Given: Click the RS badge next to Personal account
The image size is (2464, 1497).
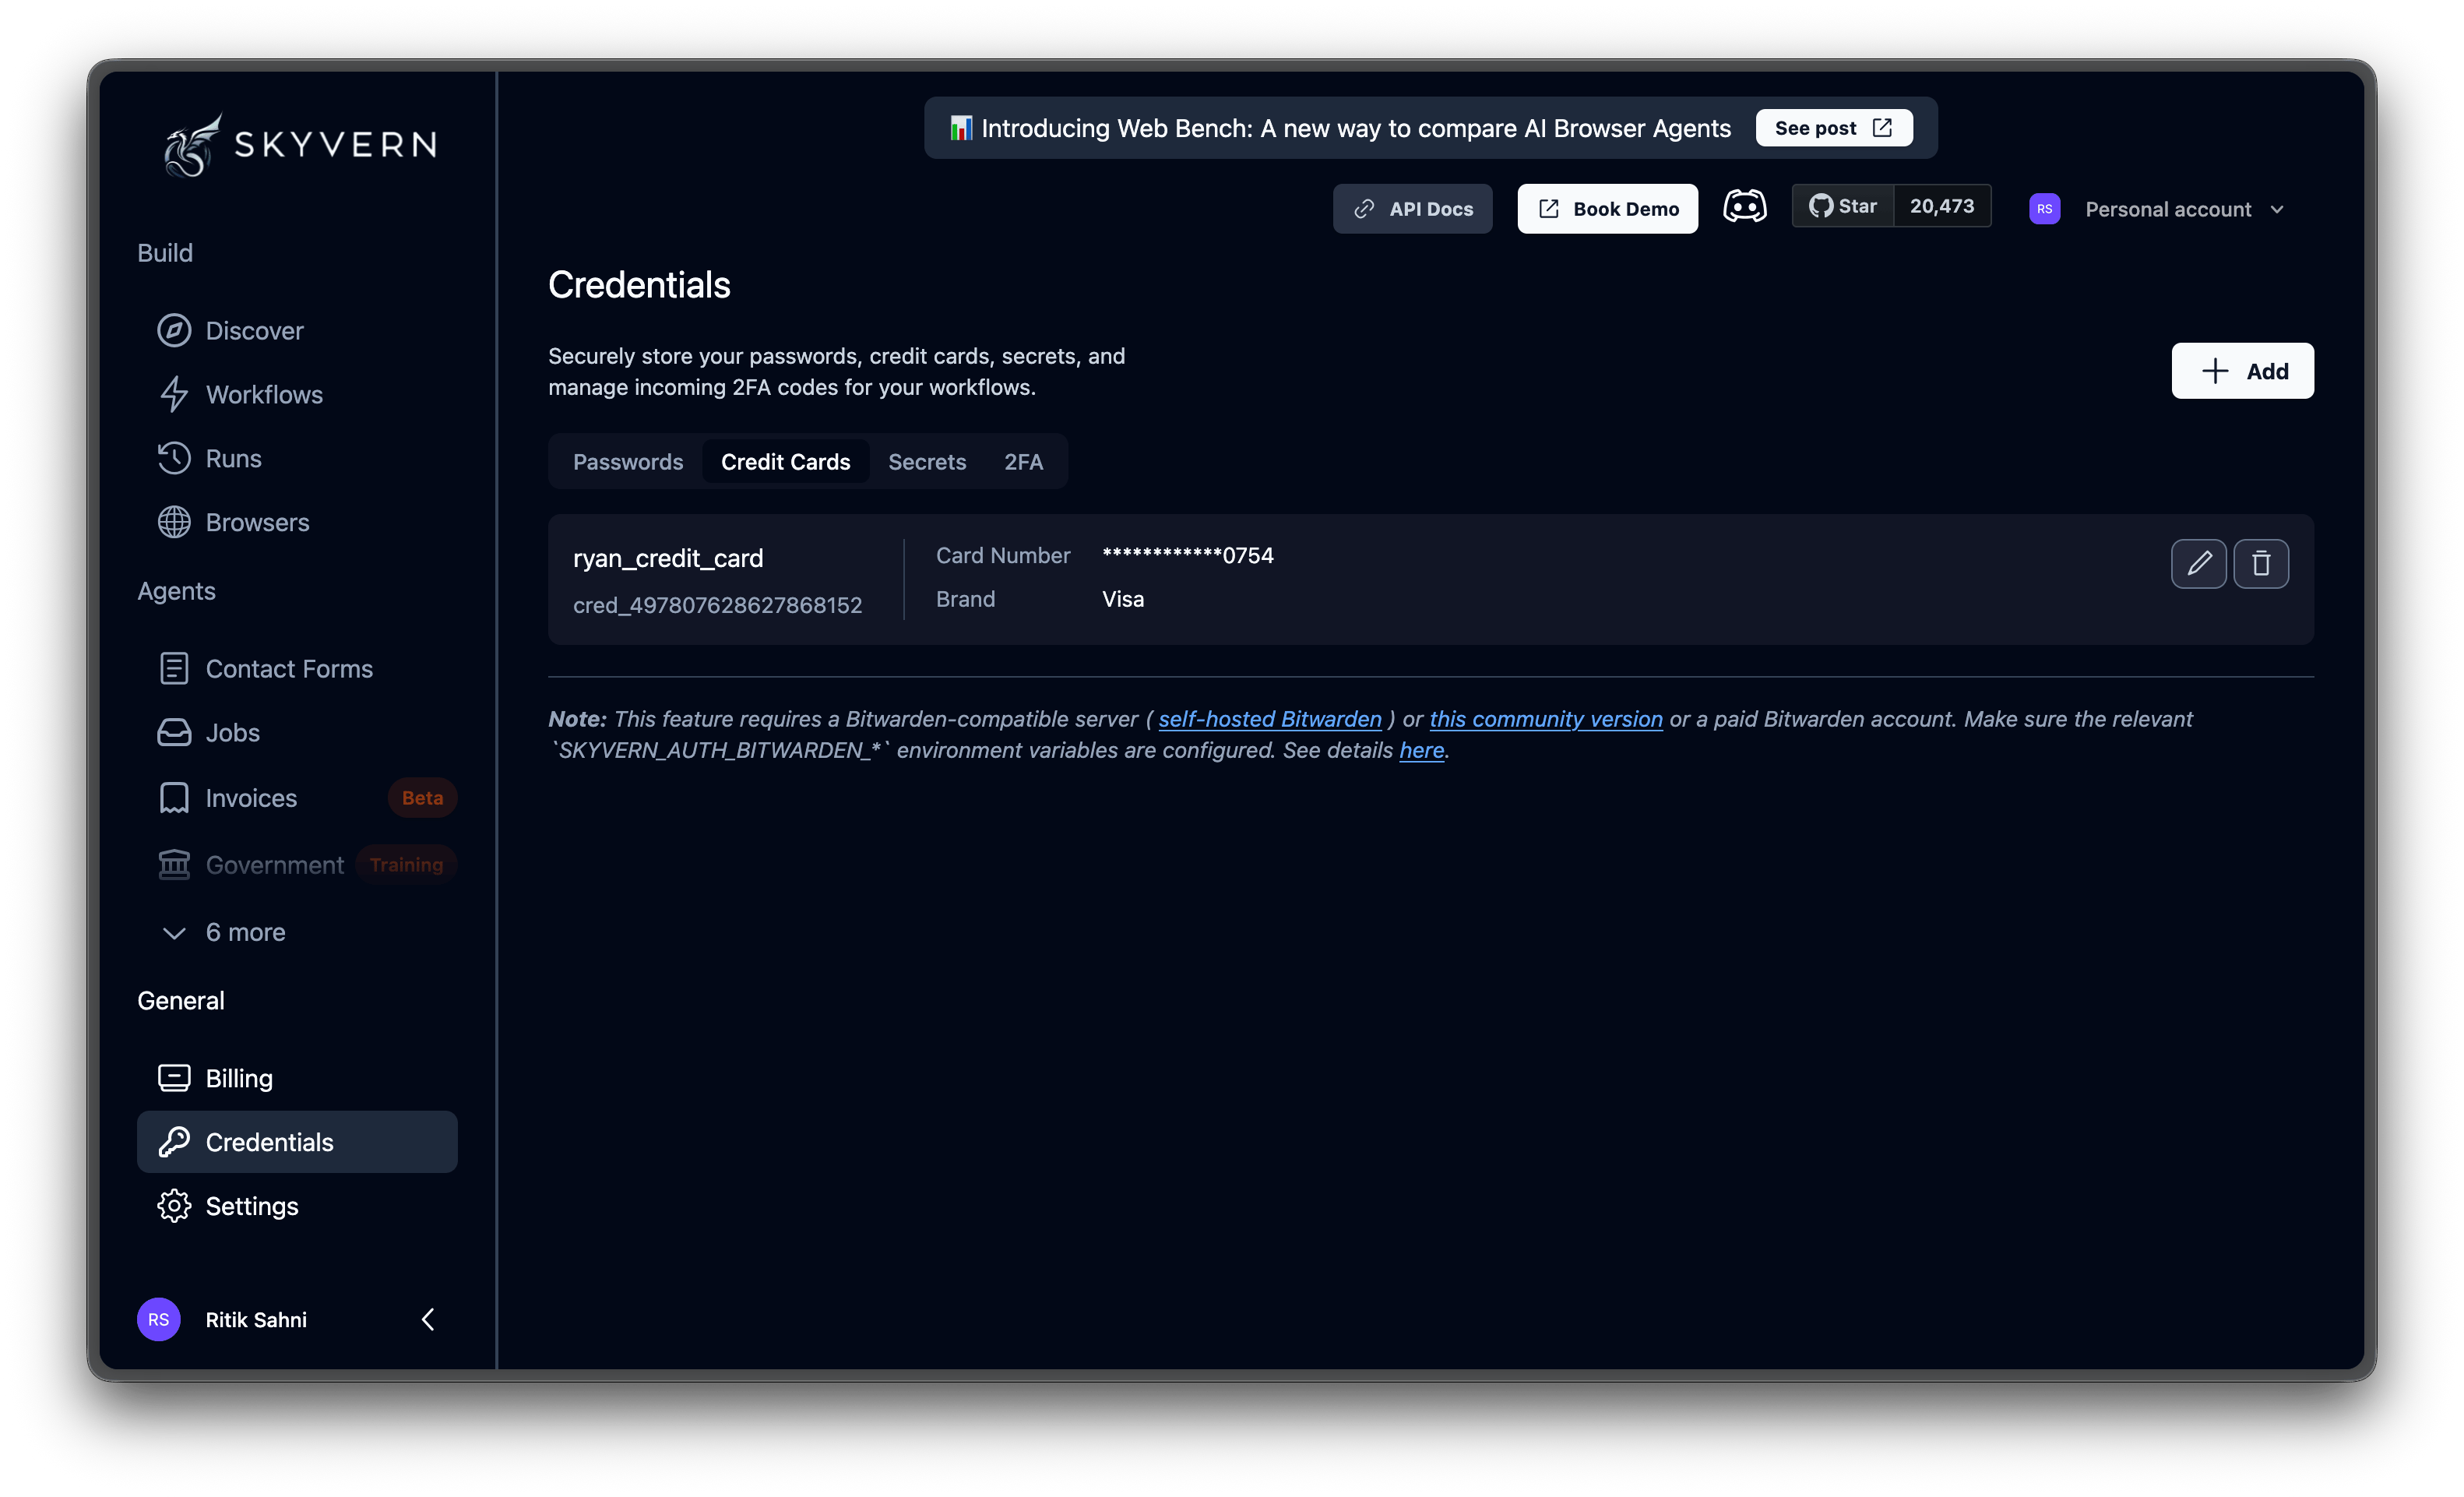Looking at the screenshot, I should [2044, 209].
